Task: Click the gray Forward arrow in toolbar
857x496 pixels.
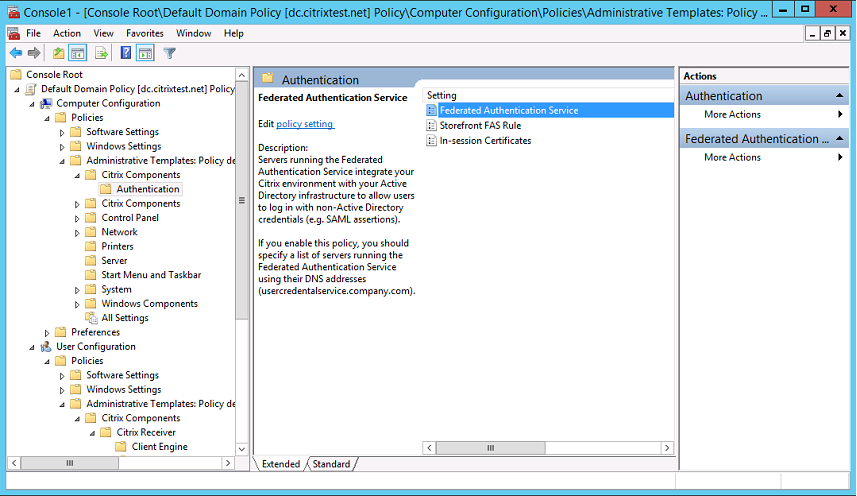Action: click(x=34, y=53)
